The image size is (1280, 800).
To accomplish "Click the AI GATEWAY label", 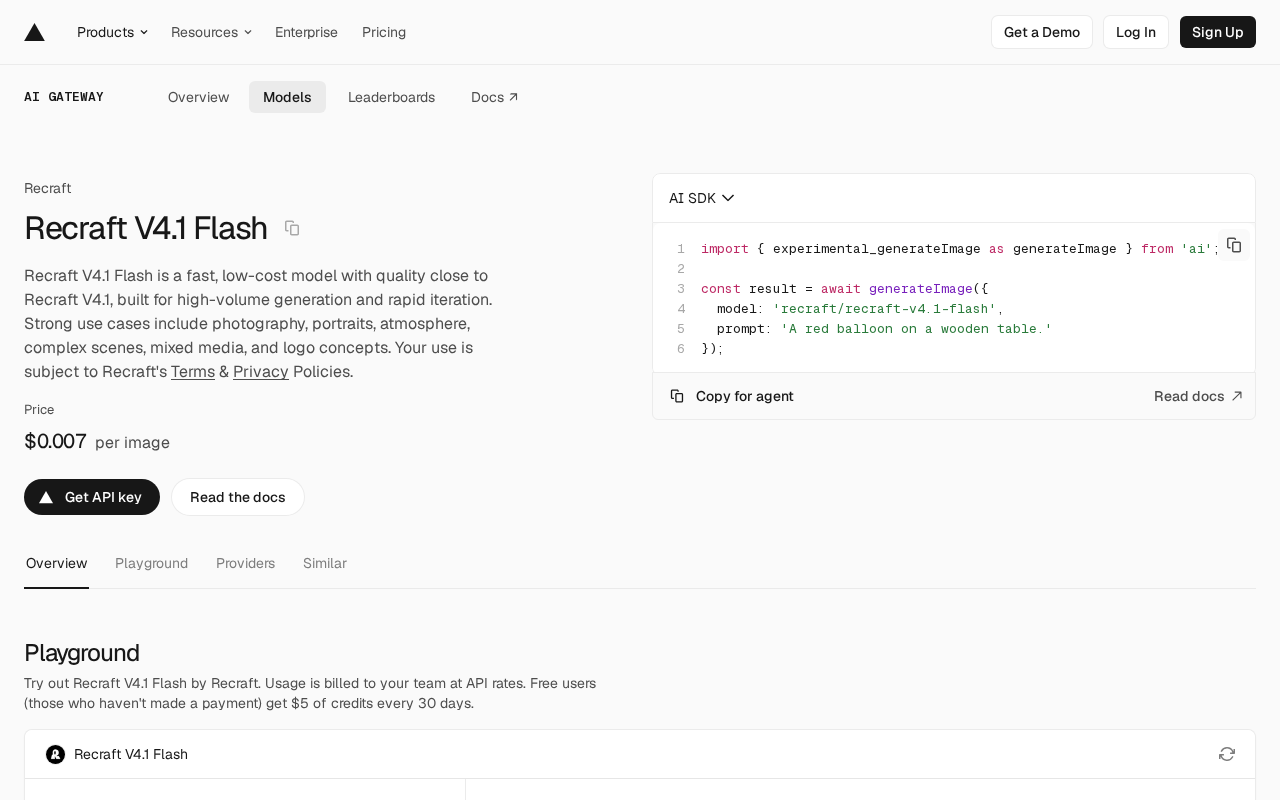I will 64,97.
